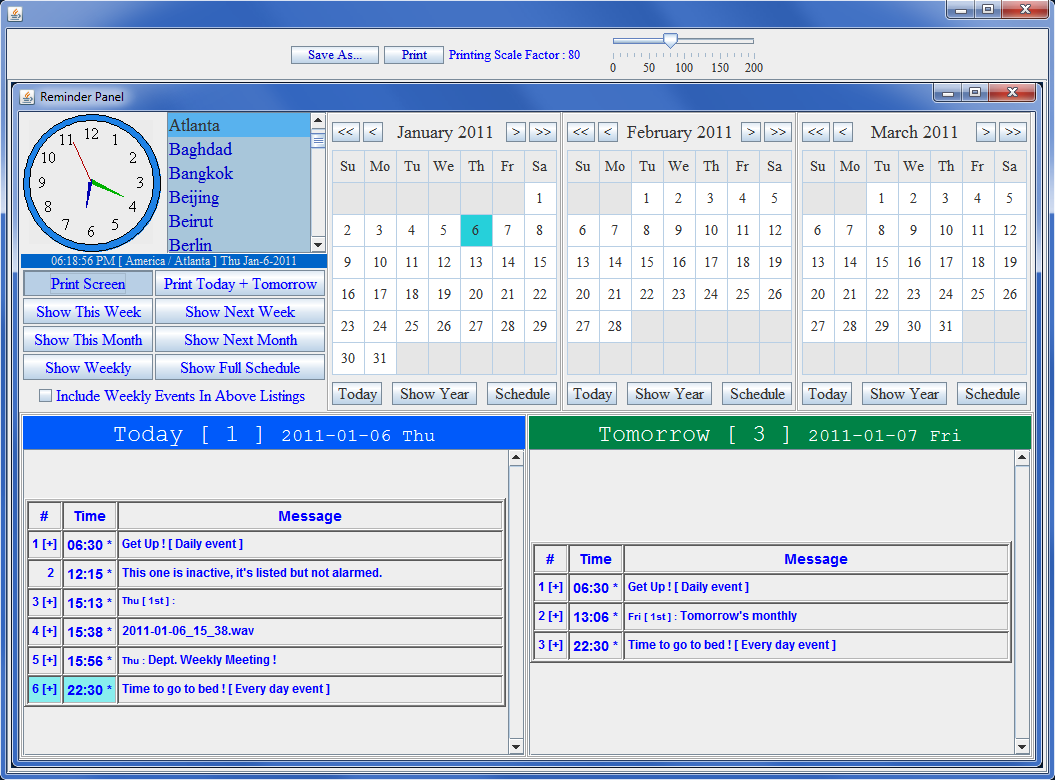The width and height of the screenshot is (1055, 780).
Task: Enable Include Weekly Events In Above Listings
Action: point(45,396)
